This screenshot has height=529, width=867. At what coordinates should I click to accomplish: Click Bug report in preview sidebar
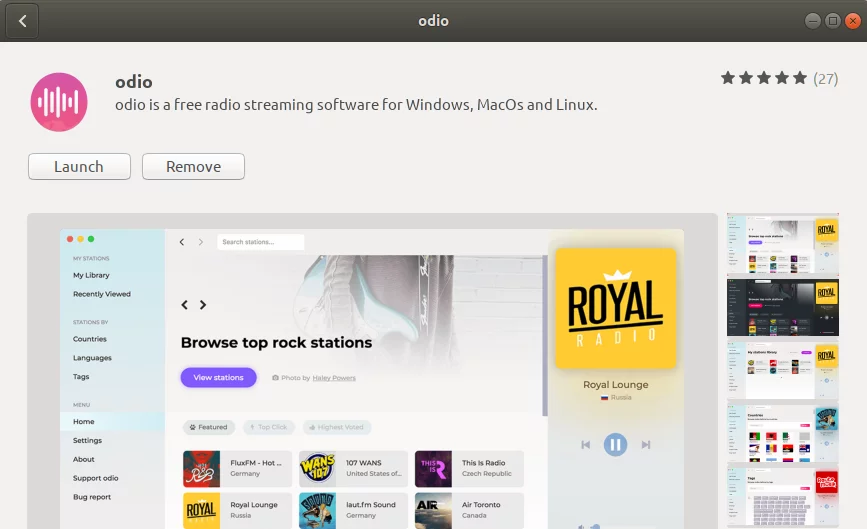coord(92,497)
